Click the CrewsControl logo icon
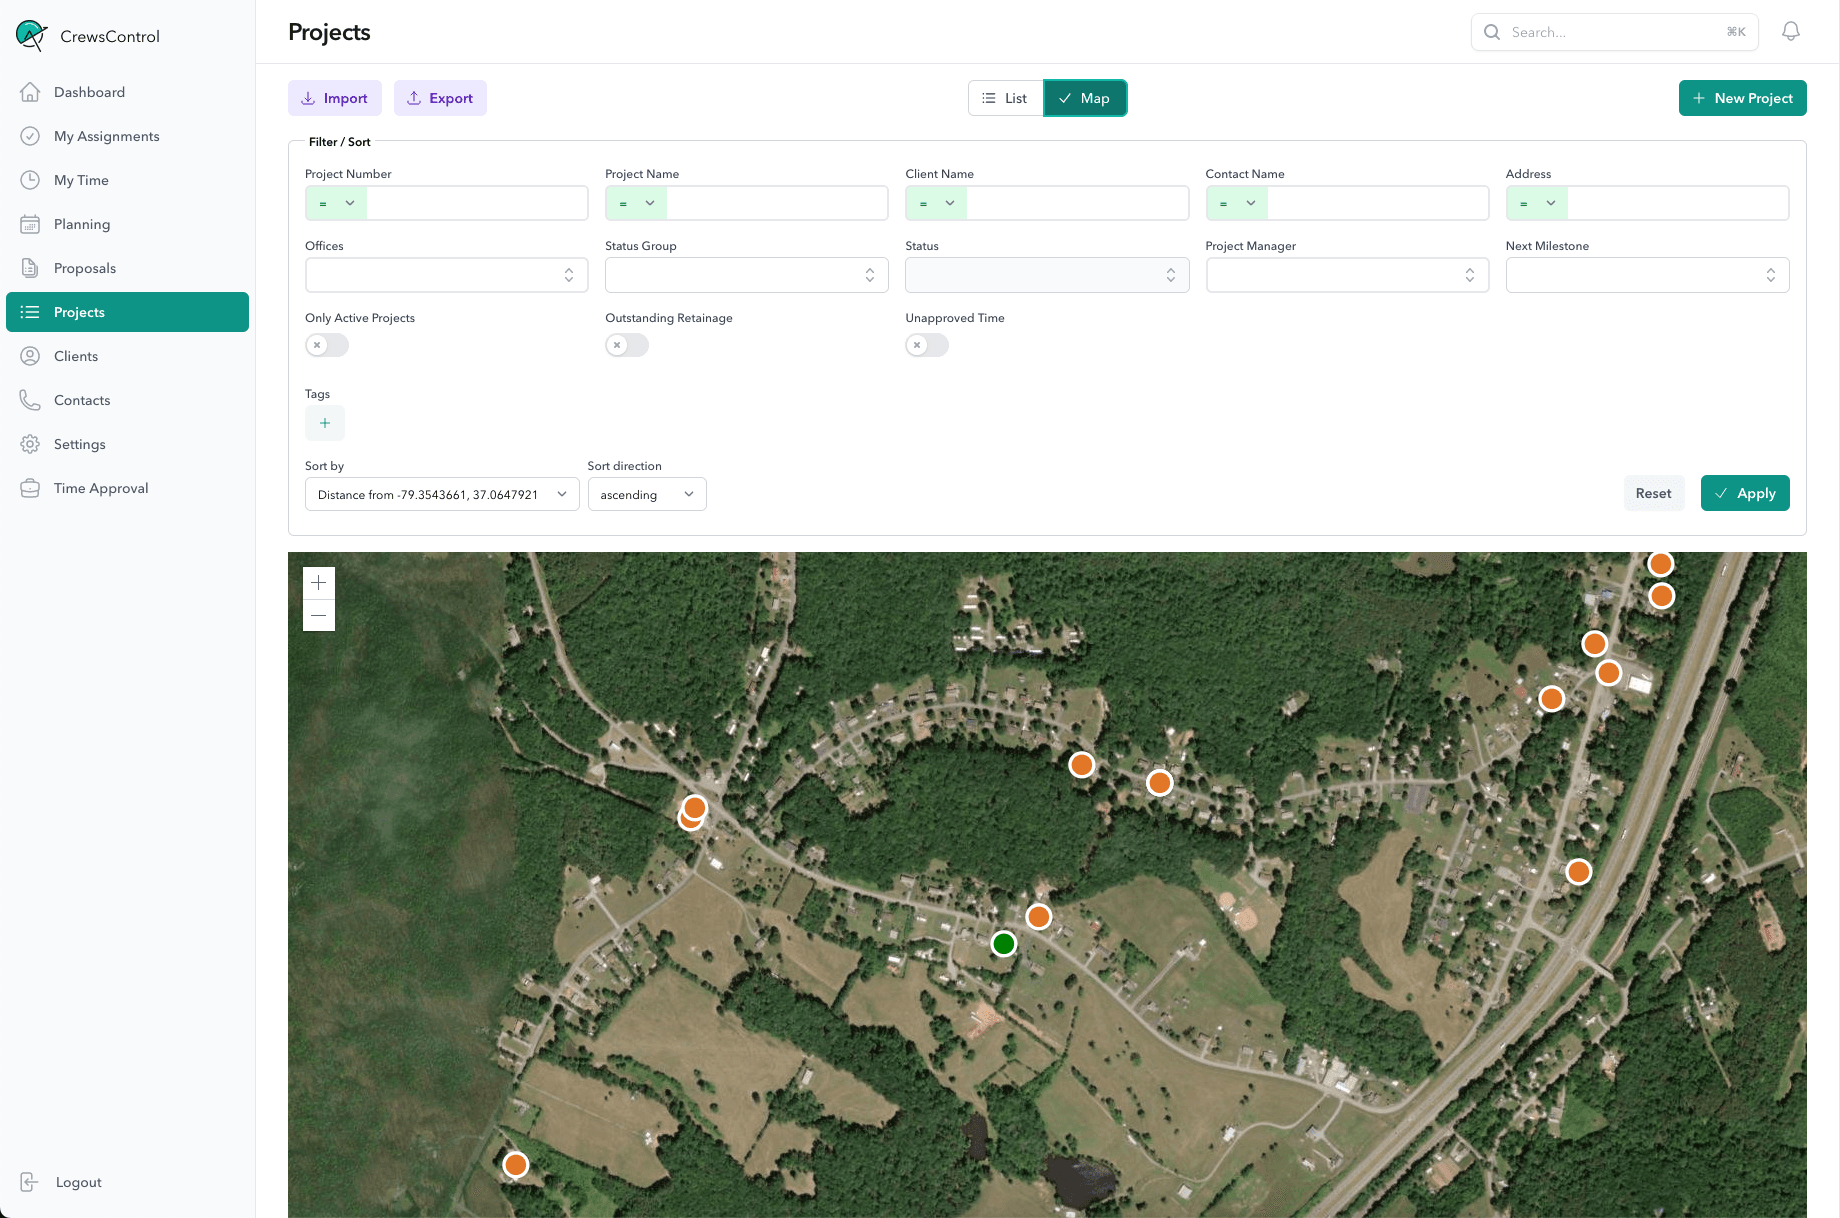Screen dimensions: 1840x1218 [31, 36]
